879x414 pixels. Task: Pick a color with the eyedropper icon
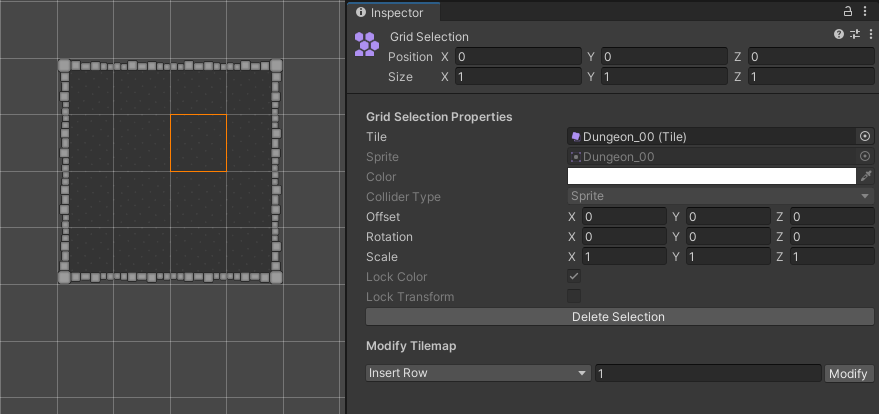coord(866,177)
